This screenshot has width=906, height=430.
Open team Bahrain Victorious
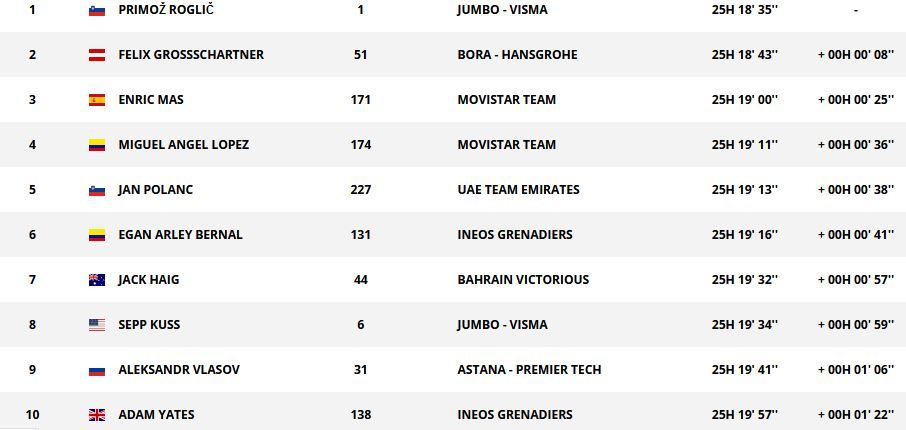click(523, 280)
